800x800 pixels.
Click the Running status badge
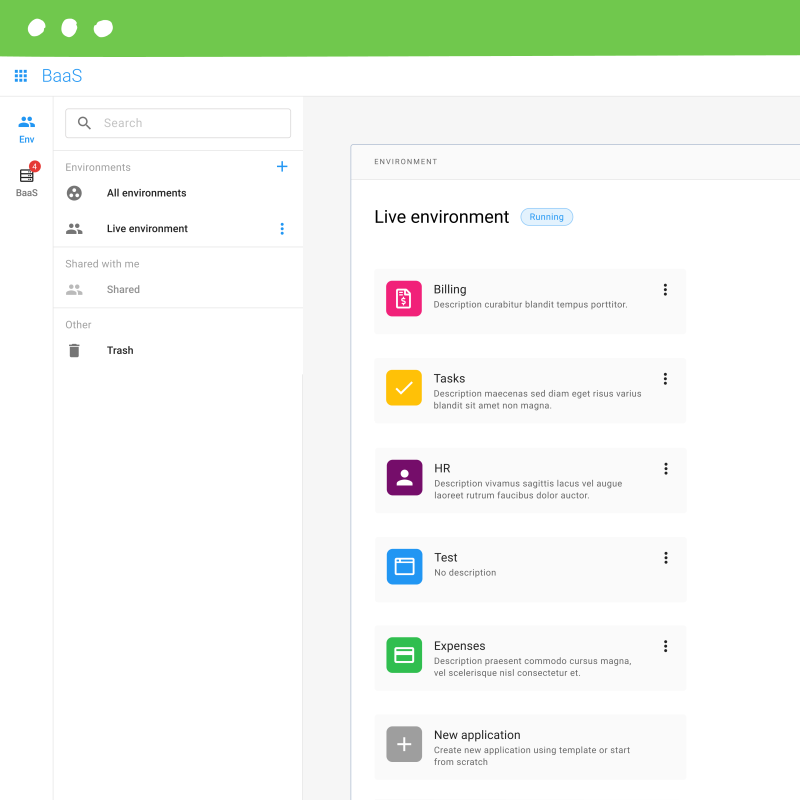pos(546,217)
